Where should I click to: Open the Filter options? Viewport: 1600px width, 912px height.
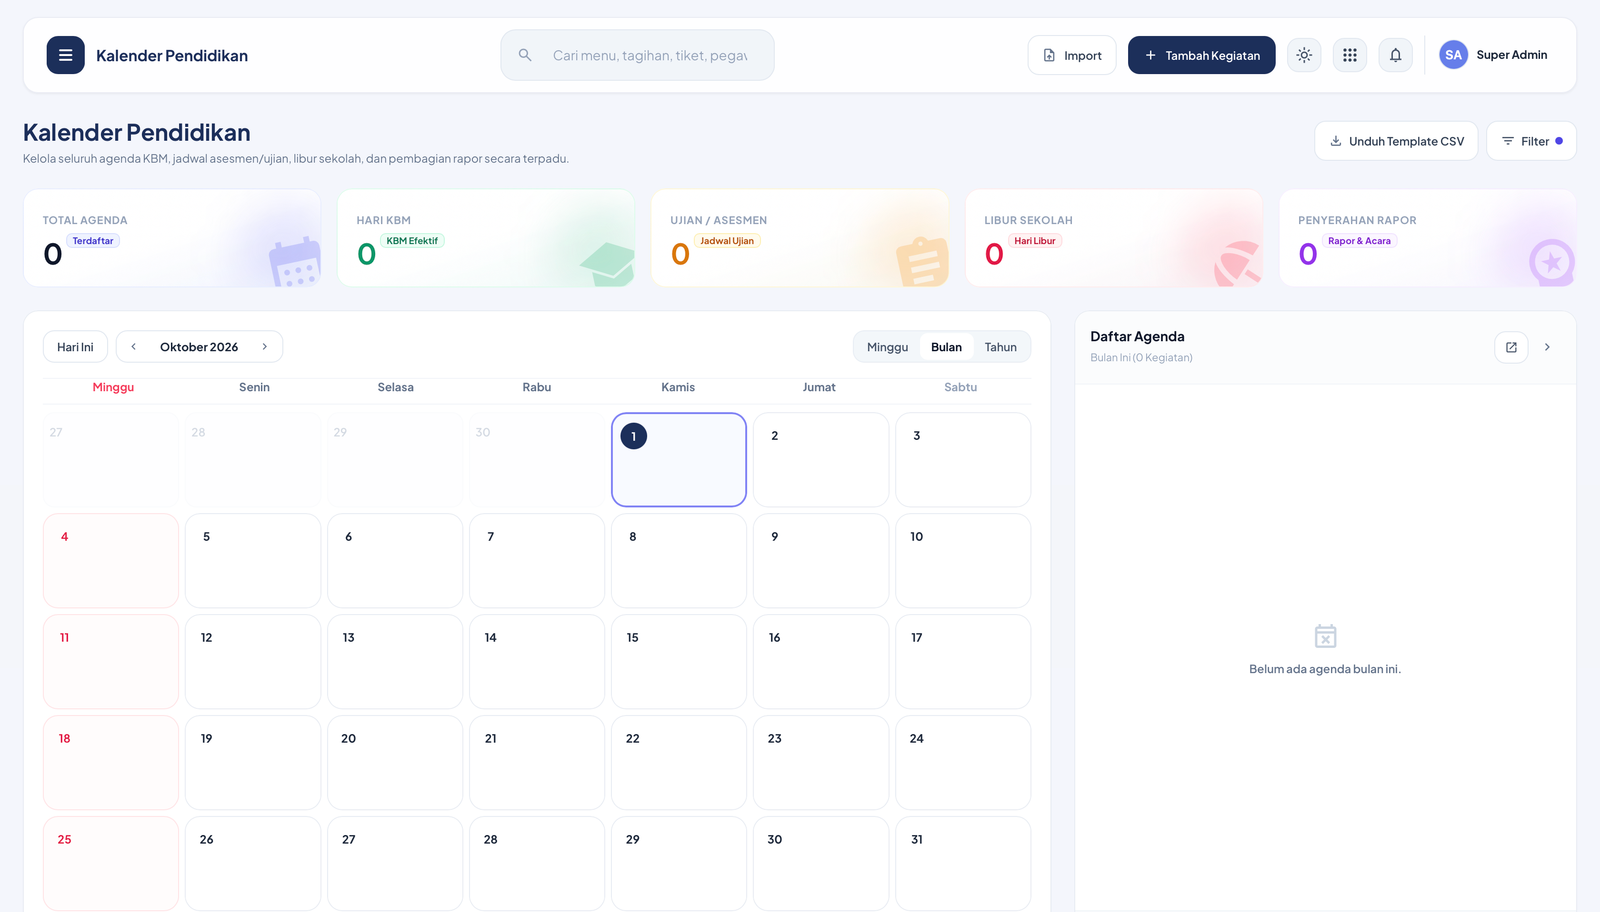[x=1531, y=141]
